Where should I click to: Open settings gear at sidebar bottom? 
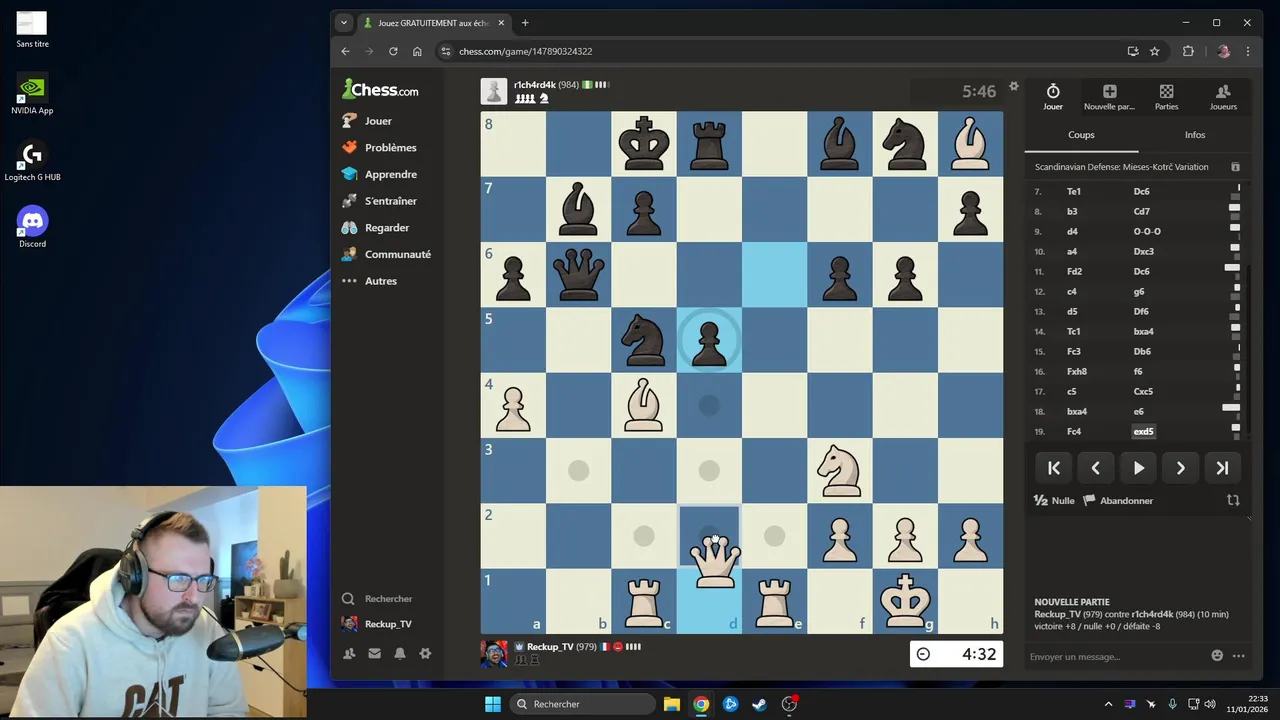click(x=425, y=653)
